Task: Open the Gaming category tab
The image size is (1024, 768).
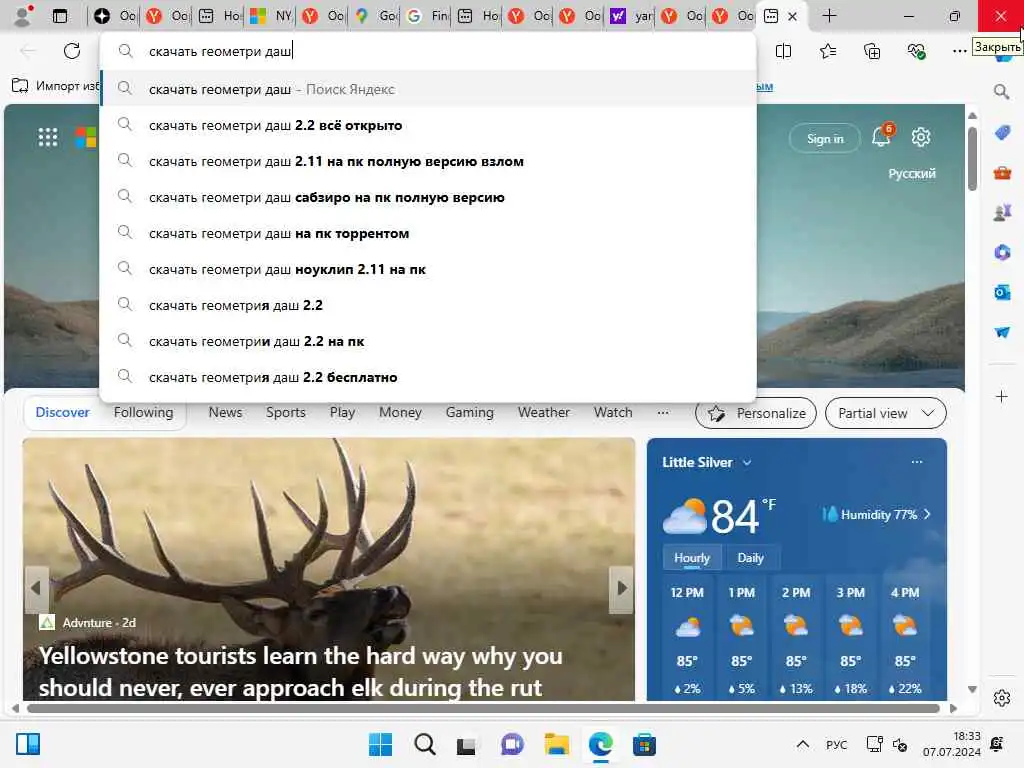Action: (x=470, y=413)
